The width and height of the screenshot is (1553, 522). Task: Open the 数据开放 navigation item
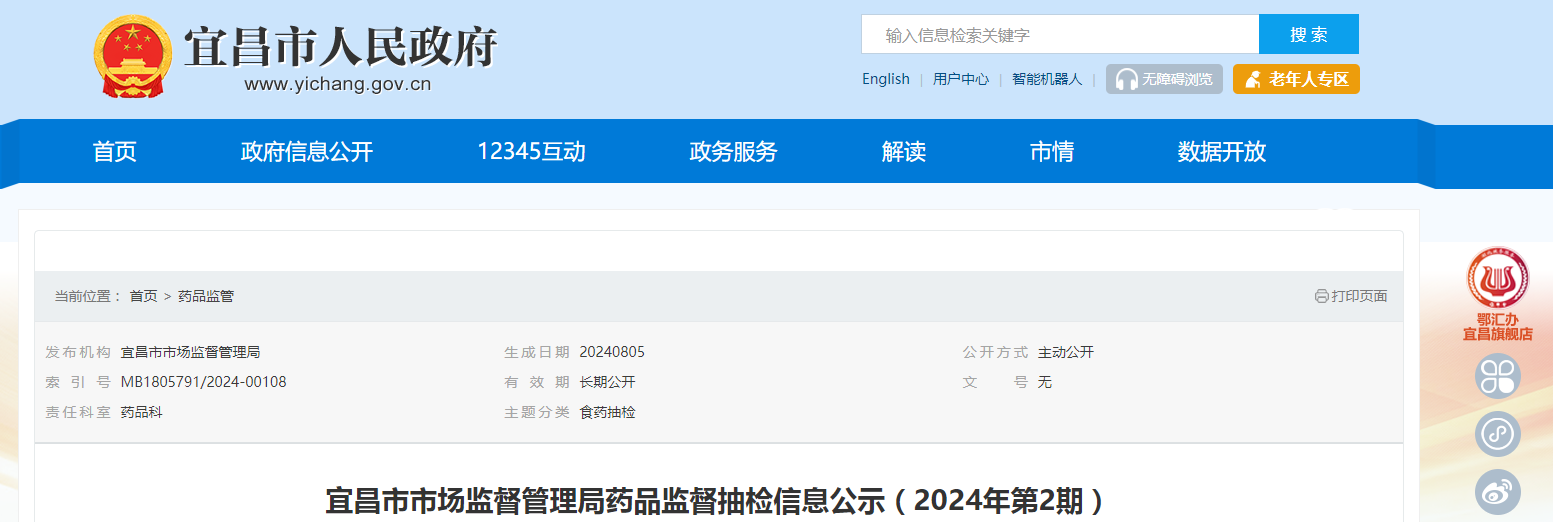[x=1221, y=152]
